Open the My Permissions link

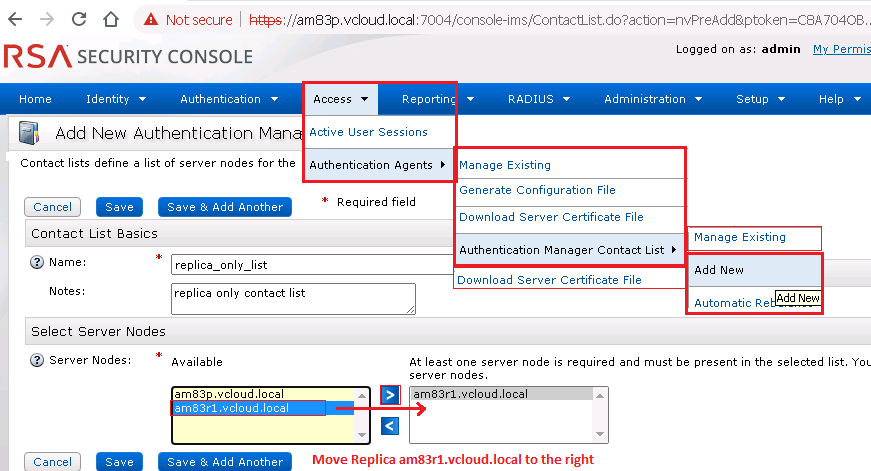pyautogui.click(x=840, y=49)
